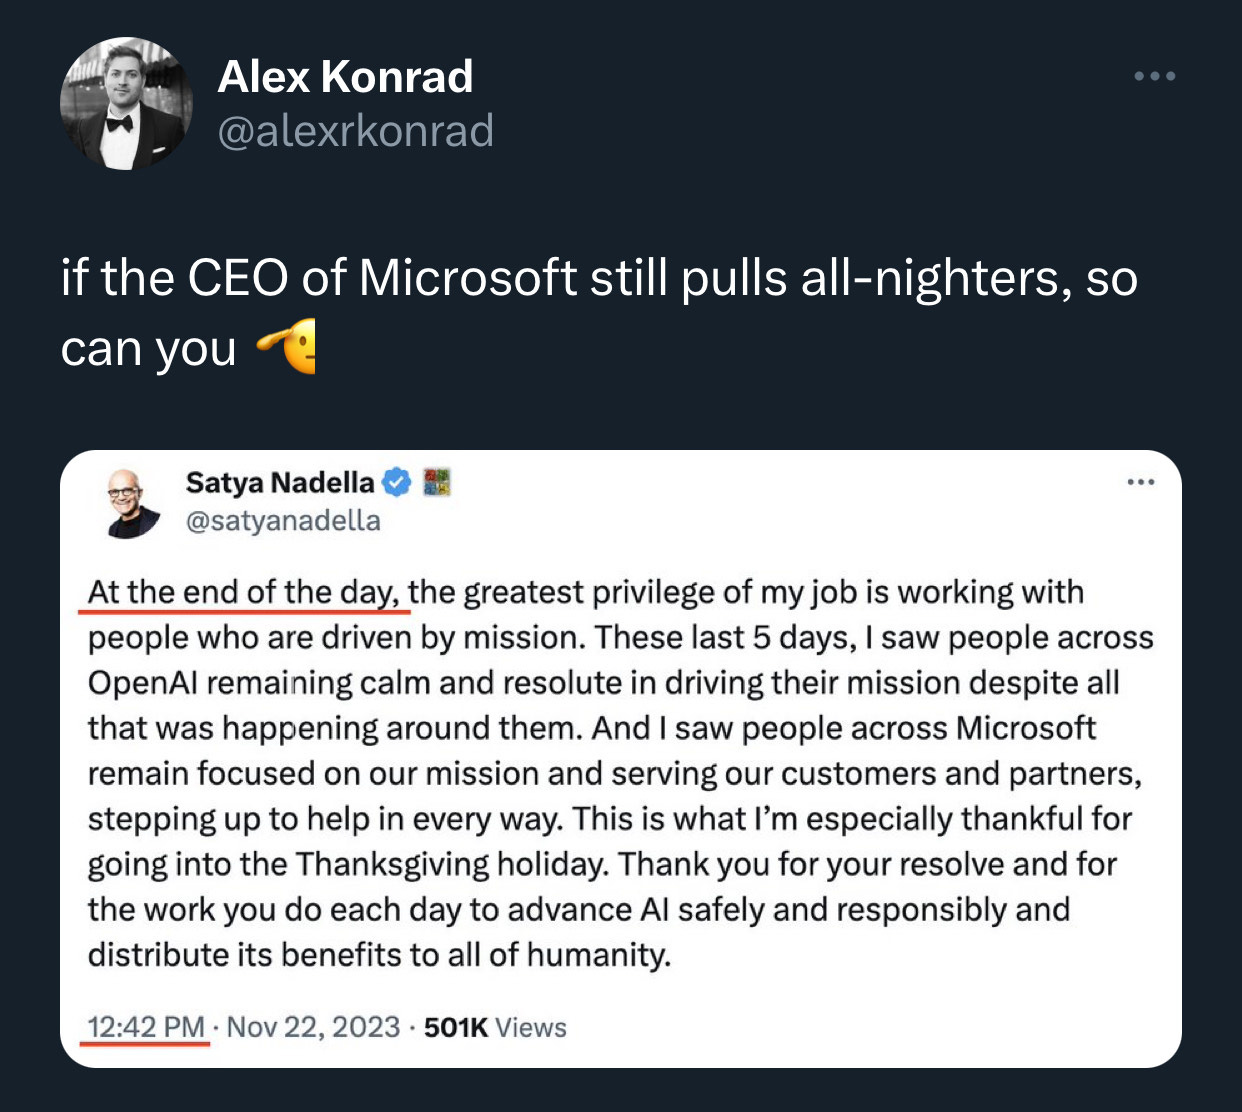The width and height of the screenshot is (1242, 1112).
Task: Click the three-dot menu on Alex Konrad's tweet
Action: click(x=1155, y=75)
